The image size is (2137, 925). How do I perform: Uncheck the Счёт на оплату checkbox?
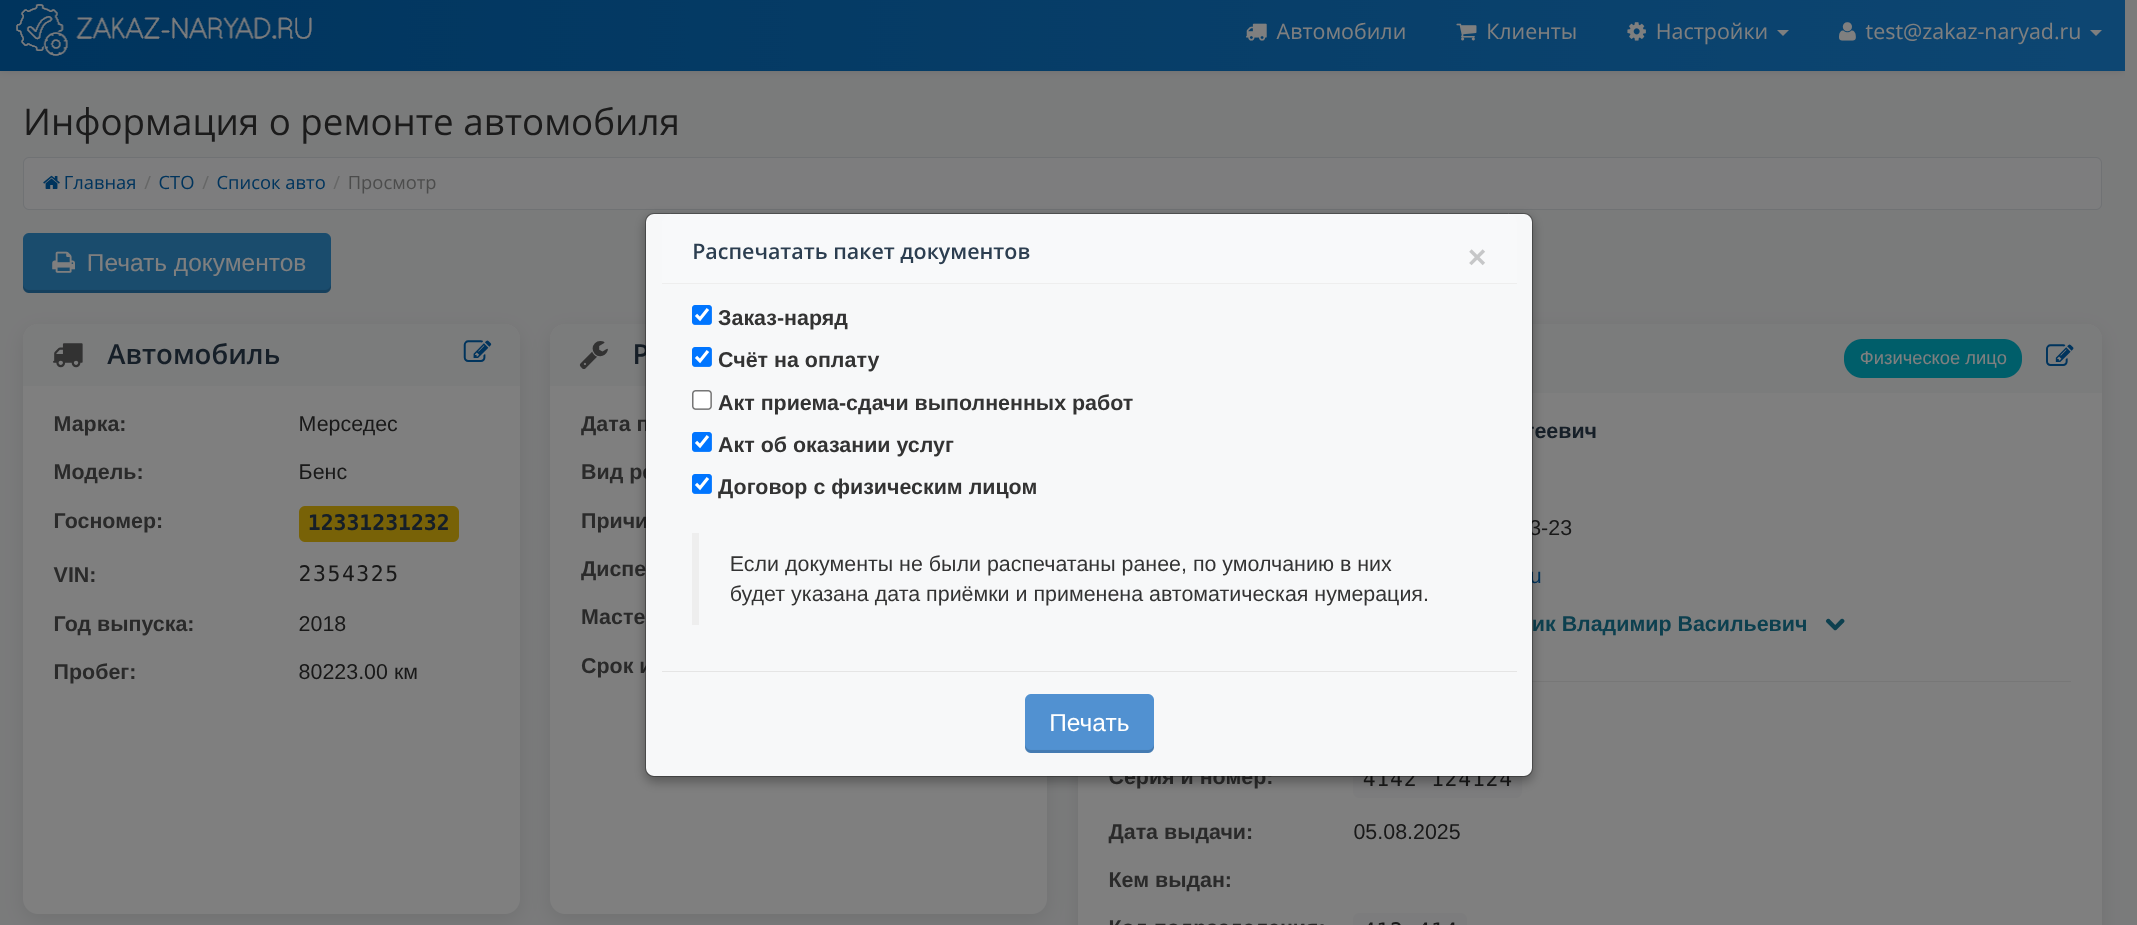[702, 358]
